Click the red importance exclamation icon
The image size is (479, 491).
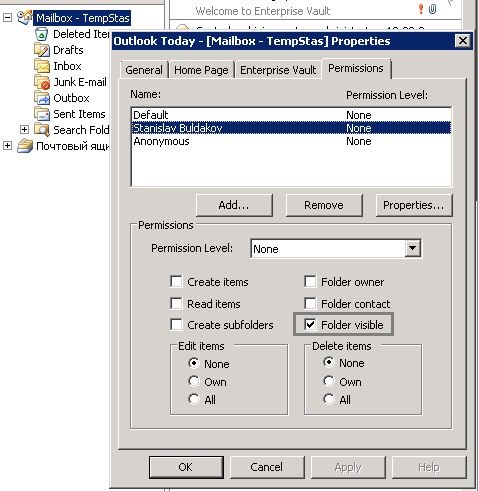coord(421,9)
